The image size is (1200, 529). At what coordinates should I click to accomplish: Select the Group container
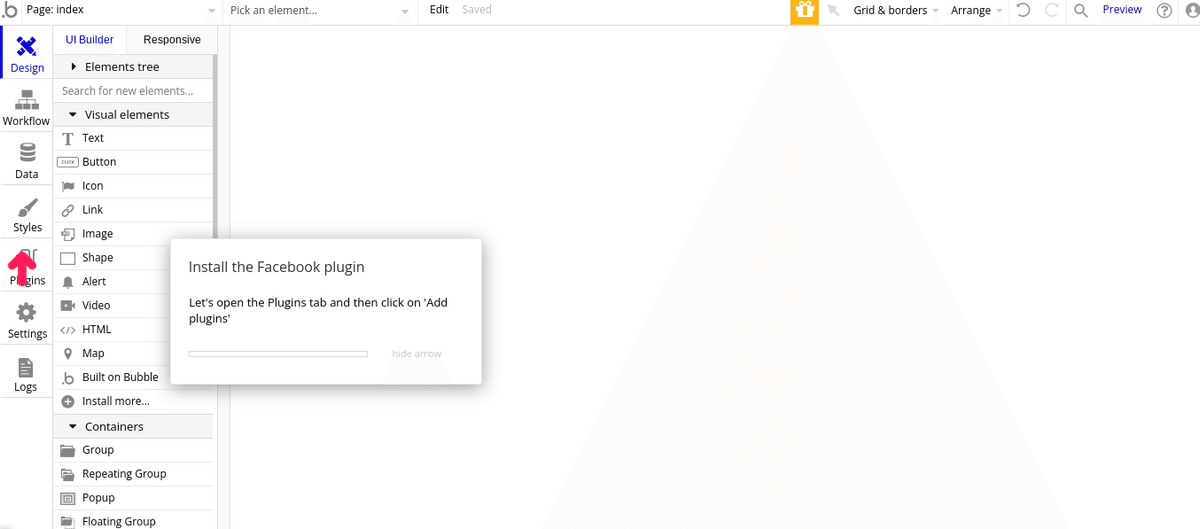click(133, 450)
